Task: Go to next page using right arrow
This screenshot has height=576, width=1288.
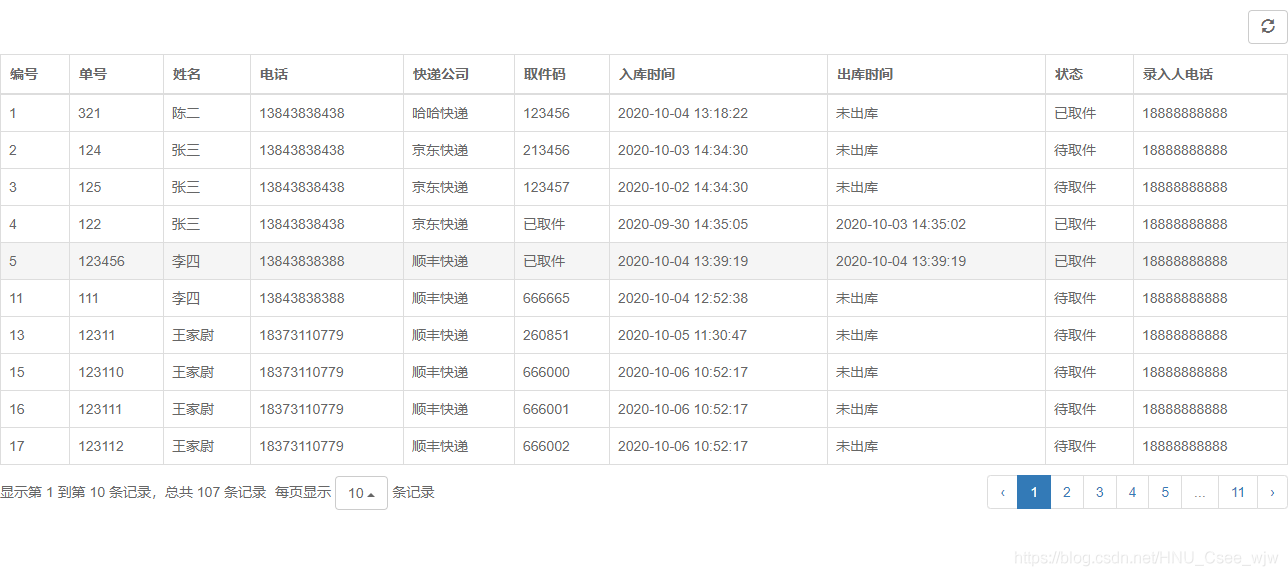Action: point(1272,492)
